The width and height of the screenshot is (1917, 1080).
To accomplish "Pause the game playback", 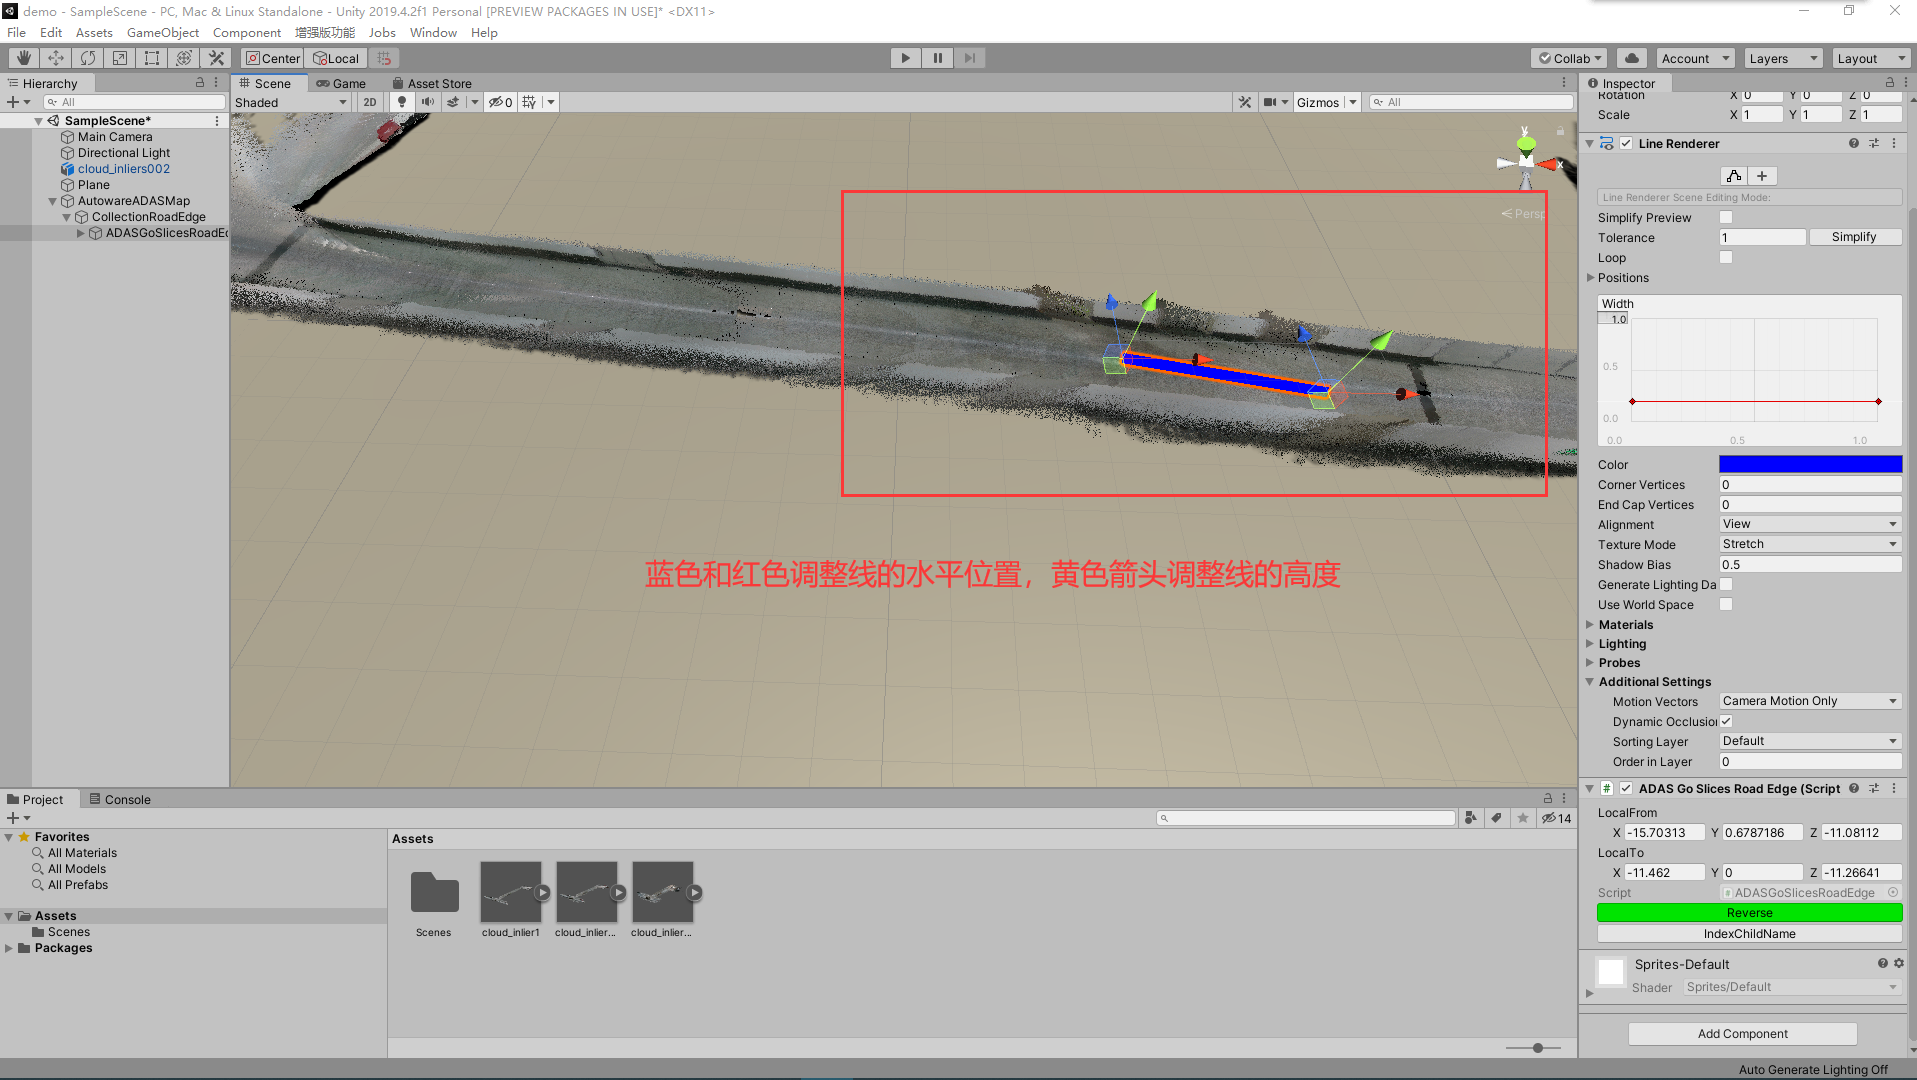I will point(937,58).
